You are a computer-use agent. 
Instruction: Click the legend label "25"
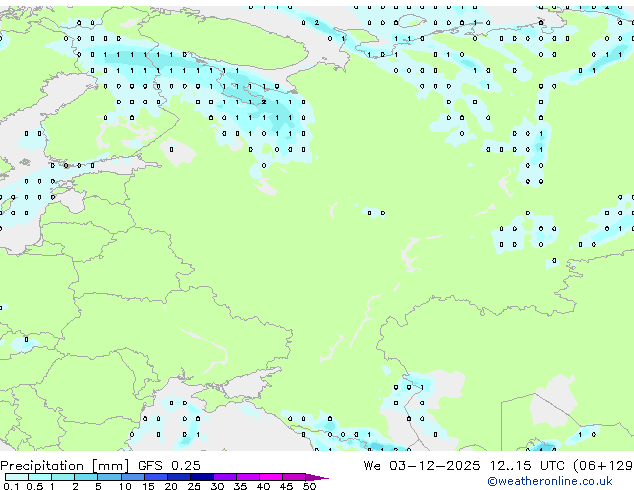(x=194, y=486)
